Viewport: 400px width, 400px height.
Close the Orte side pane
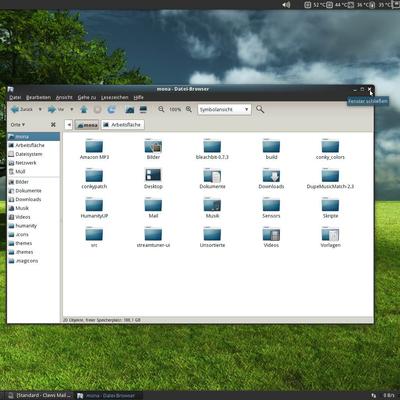53,125
